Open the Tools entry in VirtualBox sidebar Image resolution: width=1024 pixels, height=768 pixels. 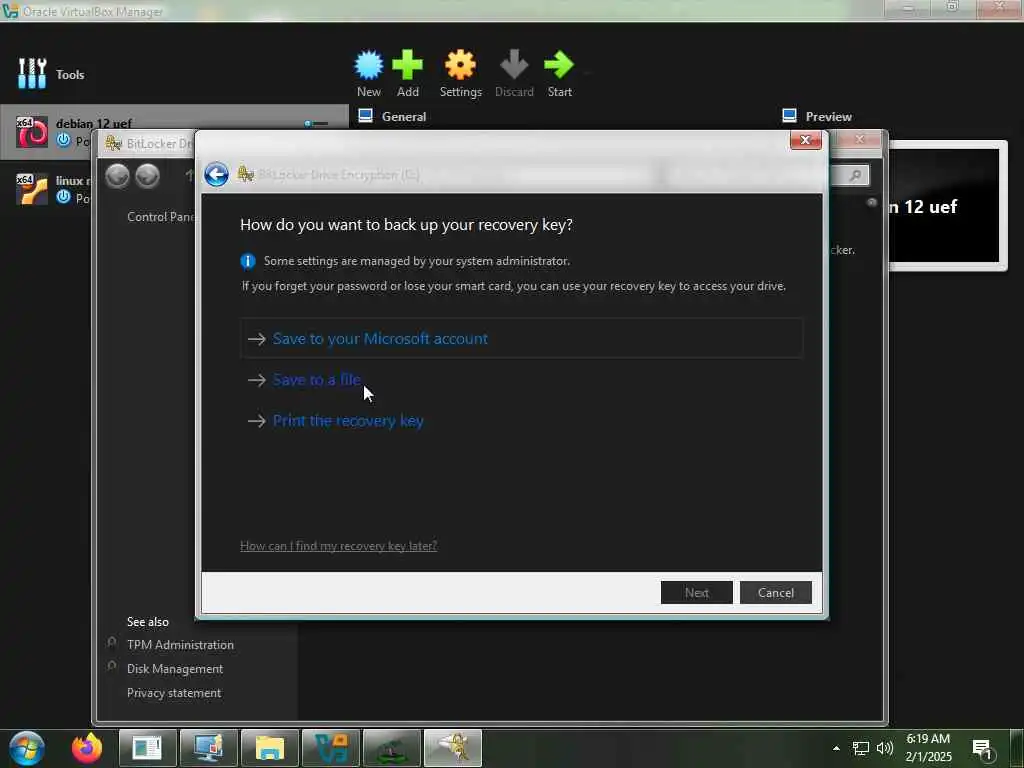tap(51, 74)
